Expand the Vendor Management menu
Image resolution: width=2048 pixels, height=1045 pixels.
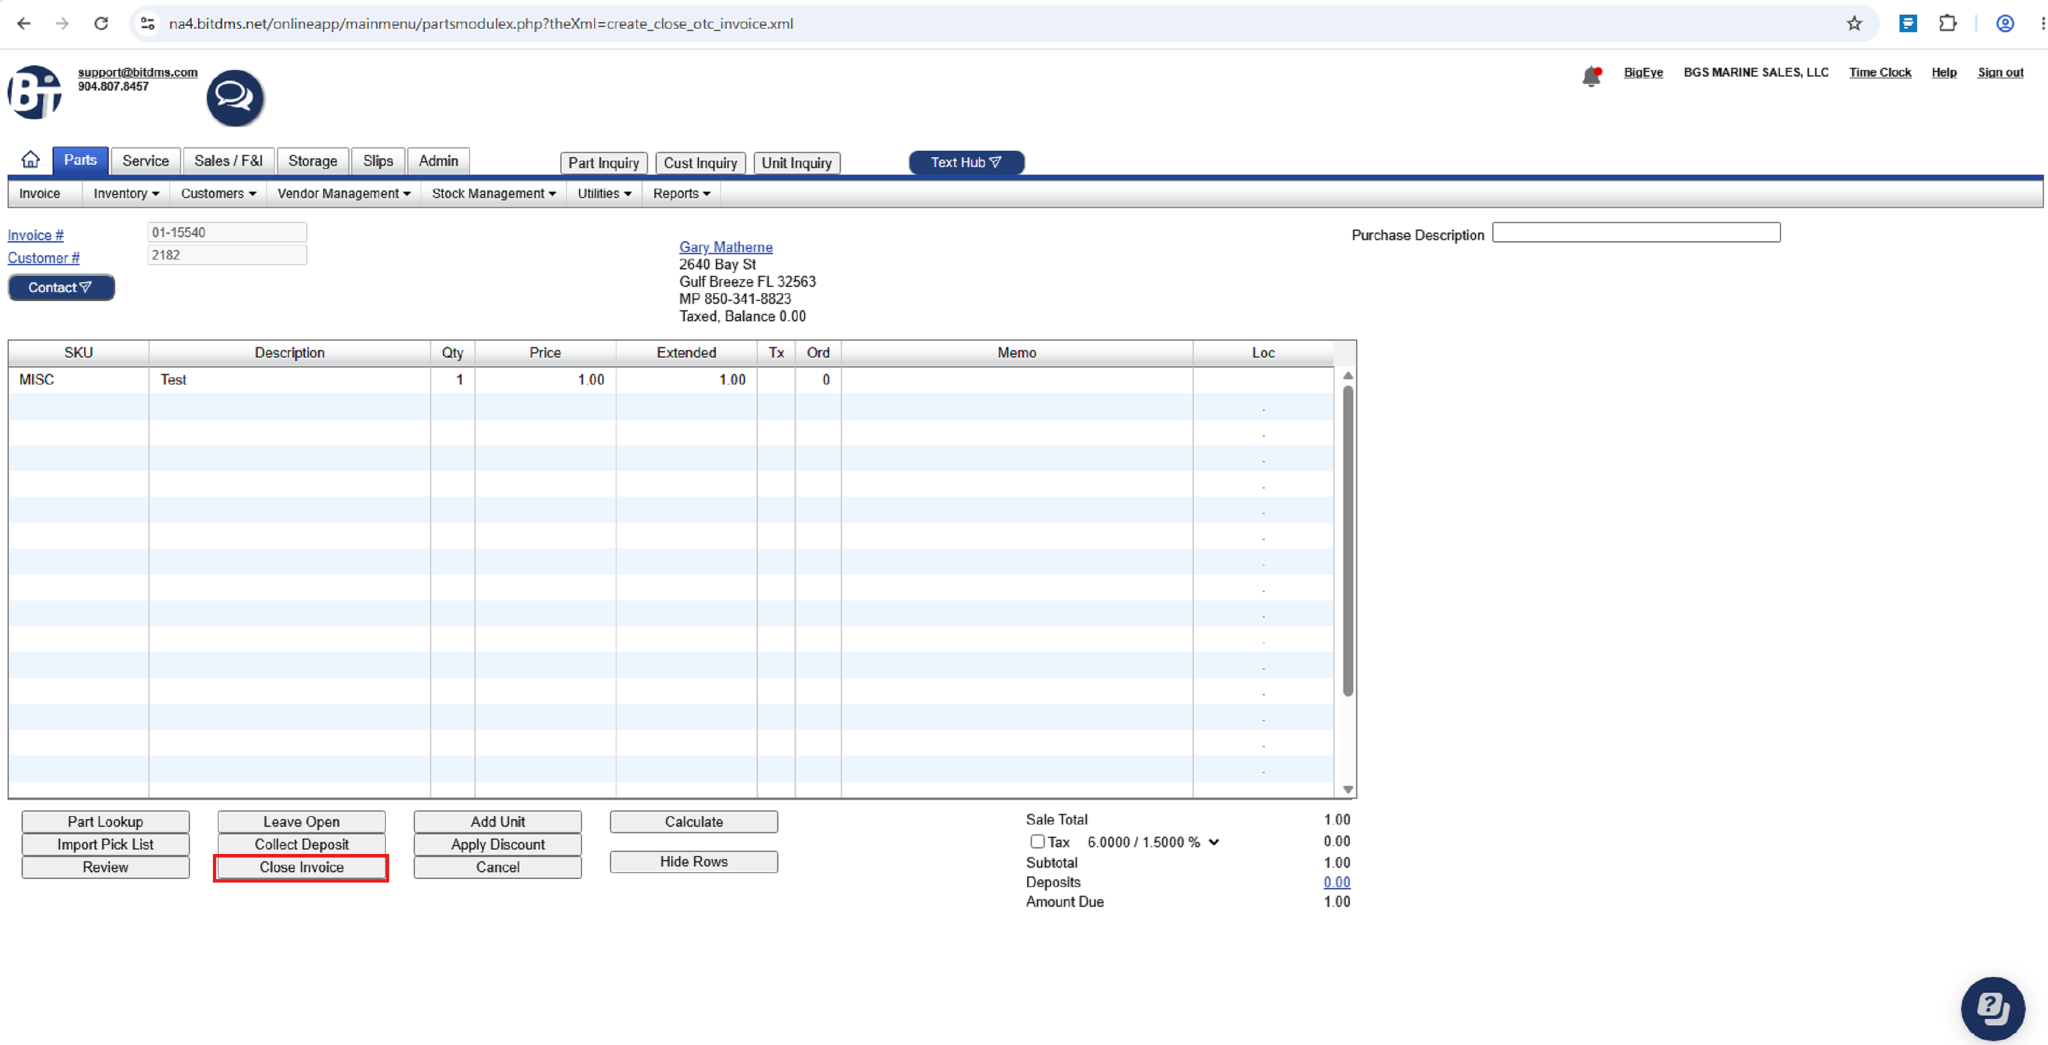(343, 193)
